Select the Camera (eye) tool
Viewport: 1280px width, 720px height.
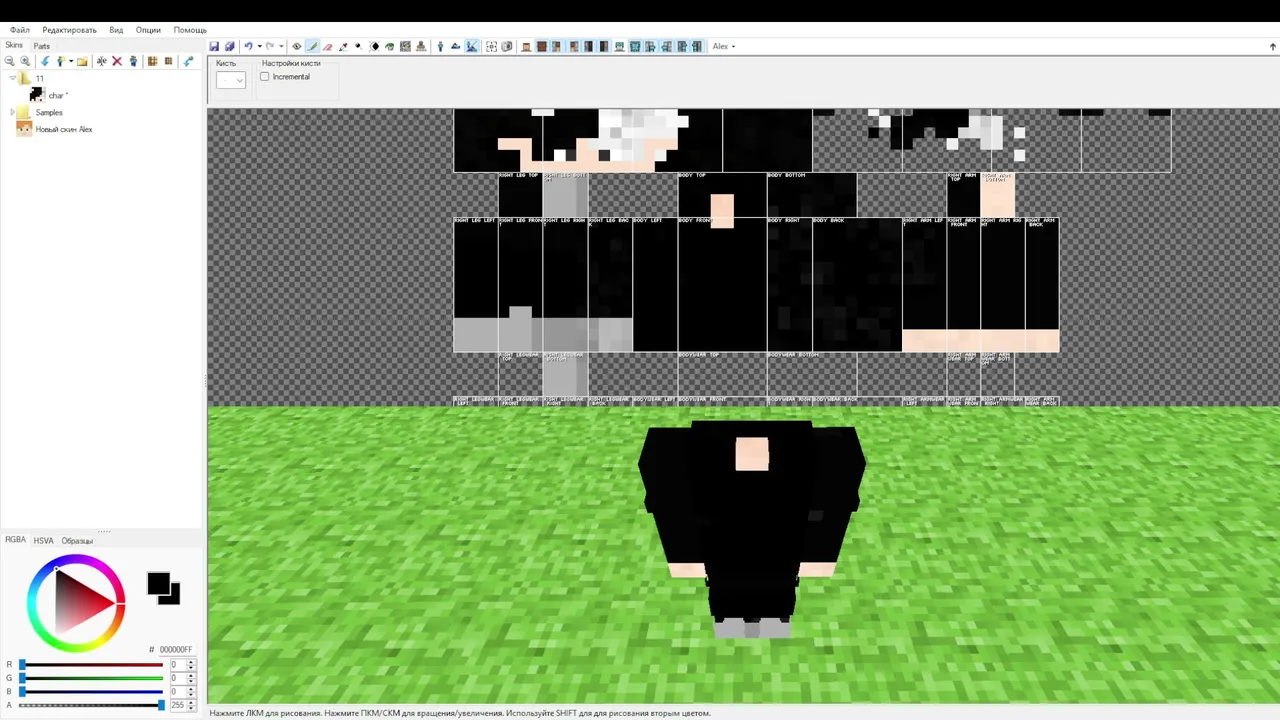click(x=297, y=46)
